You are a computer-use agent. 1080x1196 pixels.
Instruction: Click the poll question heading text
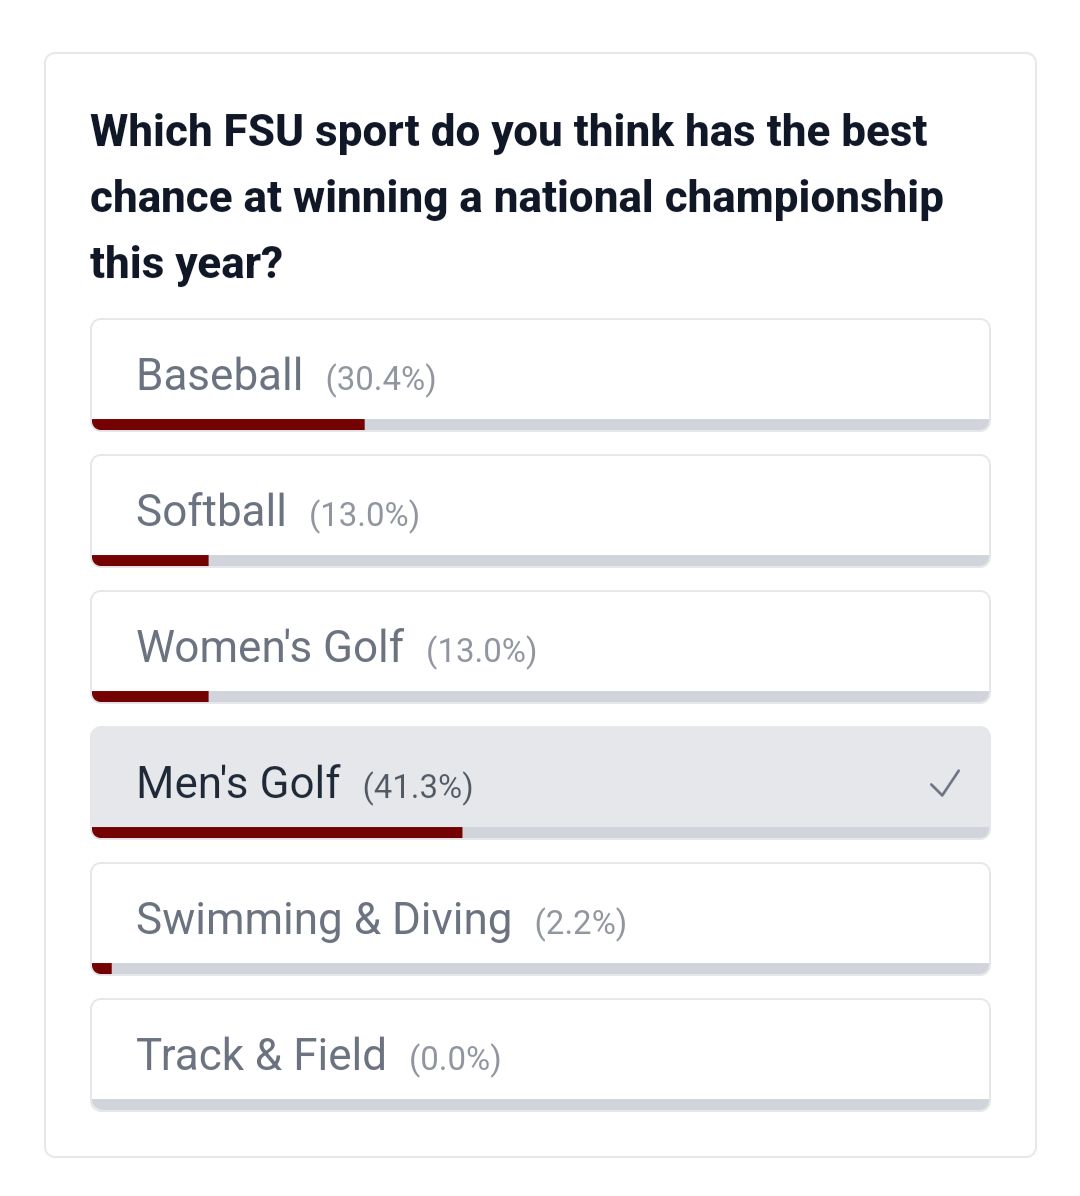tap(515, 197)
